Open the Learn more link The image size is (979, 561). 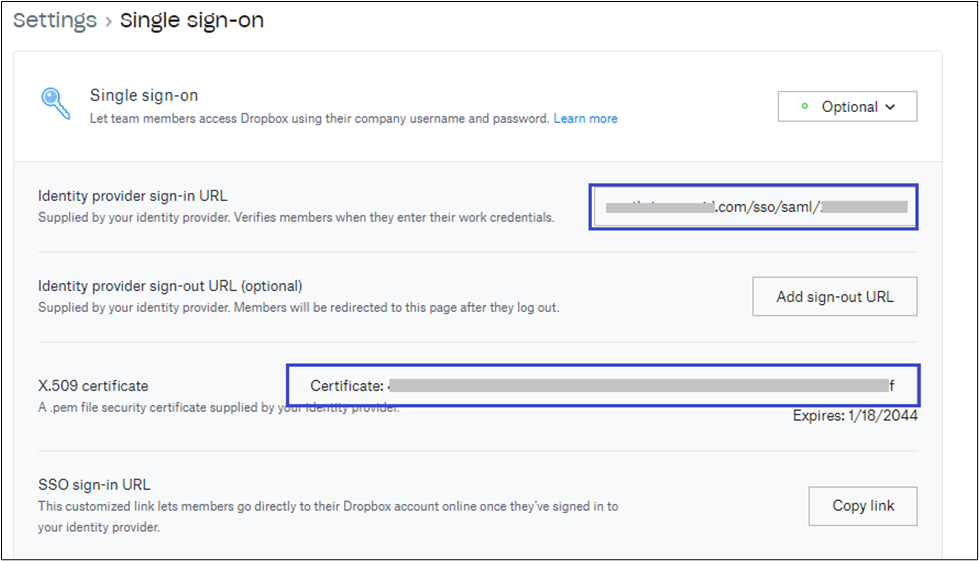click(x=585, y=118)
